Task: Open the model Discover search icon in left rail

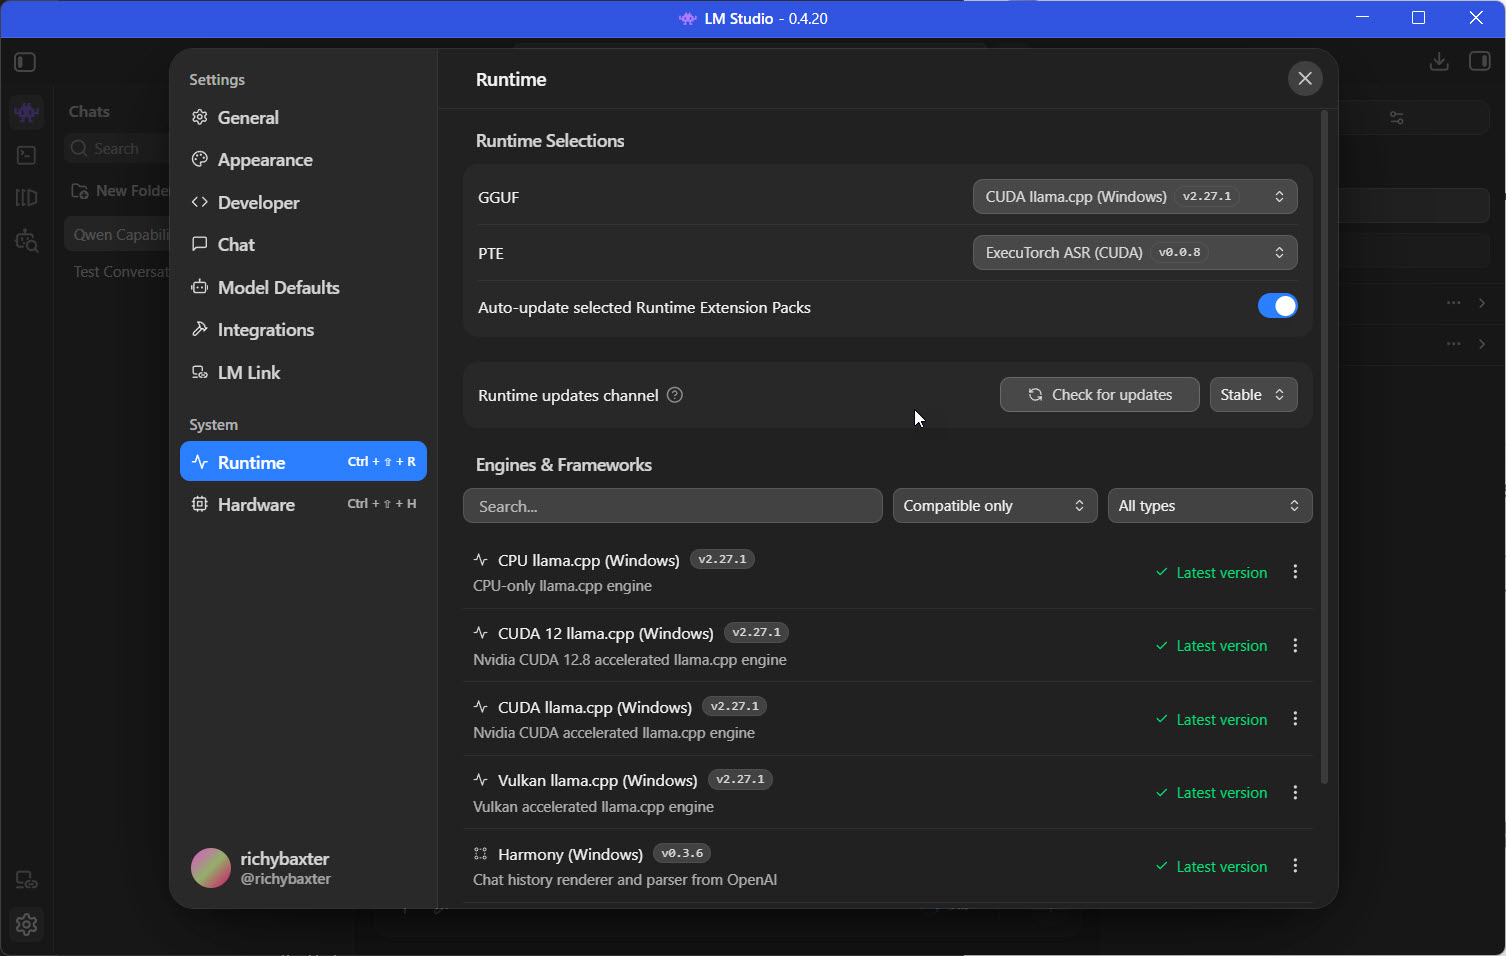Action: [27, 241]
